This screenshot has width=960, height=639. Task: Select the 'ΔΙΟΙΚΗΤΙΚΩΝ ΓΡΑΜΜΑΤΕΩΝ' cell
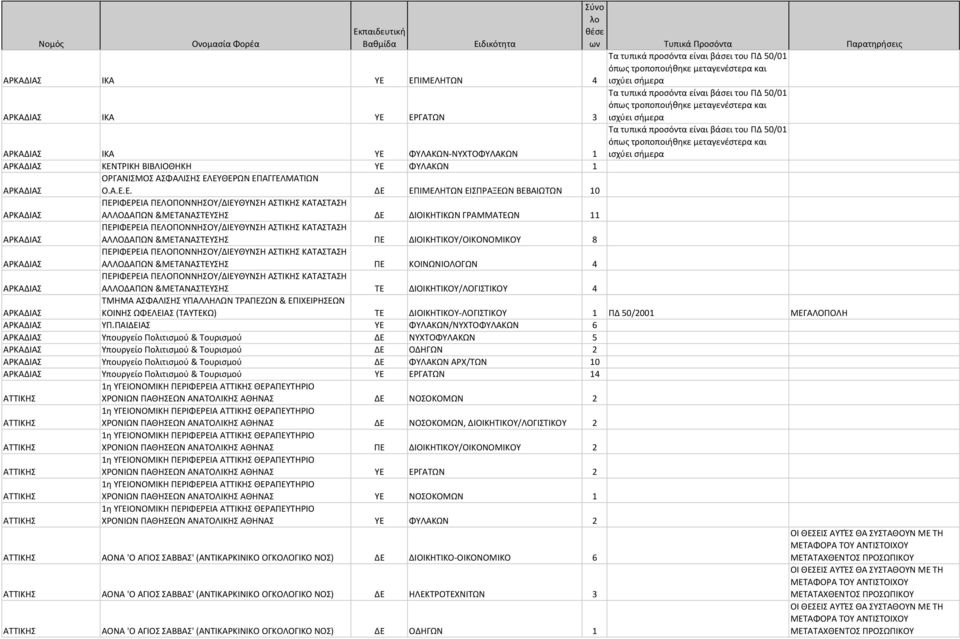495,209
